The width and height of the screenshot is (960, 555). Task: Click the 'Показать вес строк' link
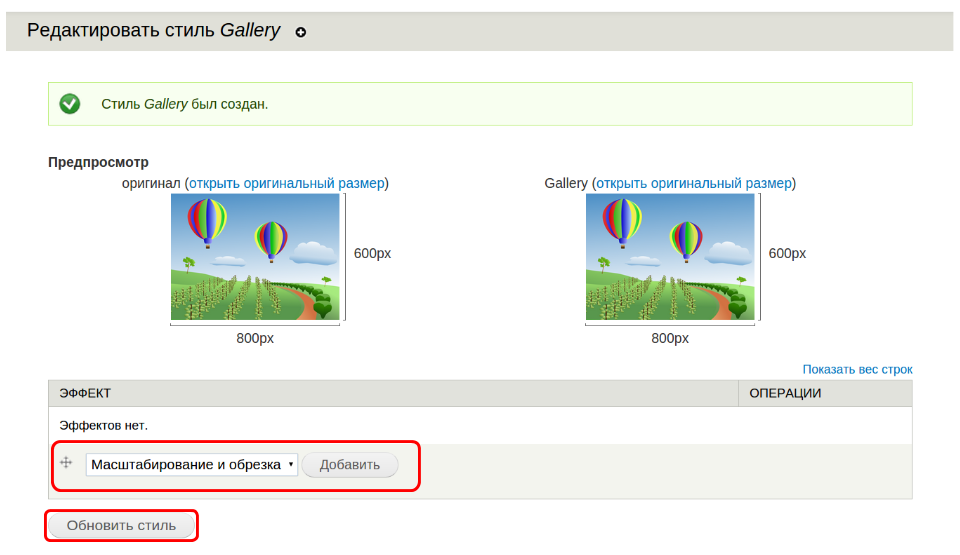pos(857,369)
